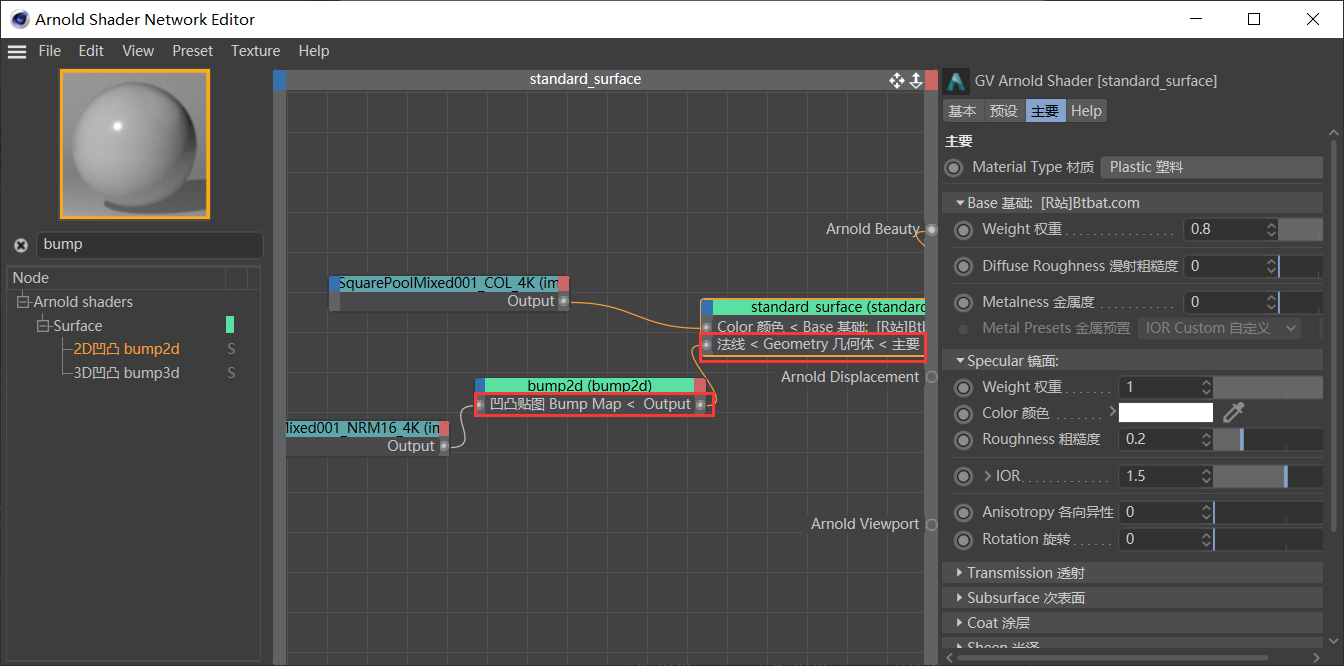Click Arnold Displacement port circle
1344x666 pixels.
click(x=932, y=377)
